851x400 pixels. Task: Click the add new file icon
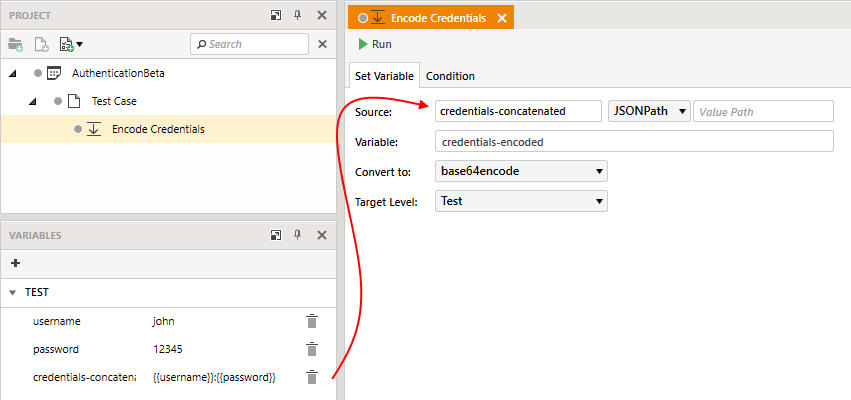click(42, 45)
